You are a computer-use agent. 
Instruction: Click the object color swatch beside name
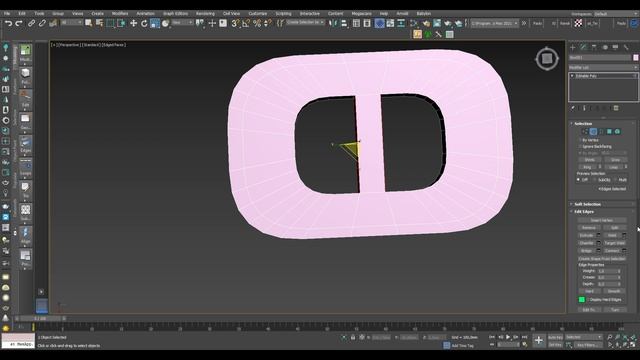(x=636, y=58)
